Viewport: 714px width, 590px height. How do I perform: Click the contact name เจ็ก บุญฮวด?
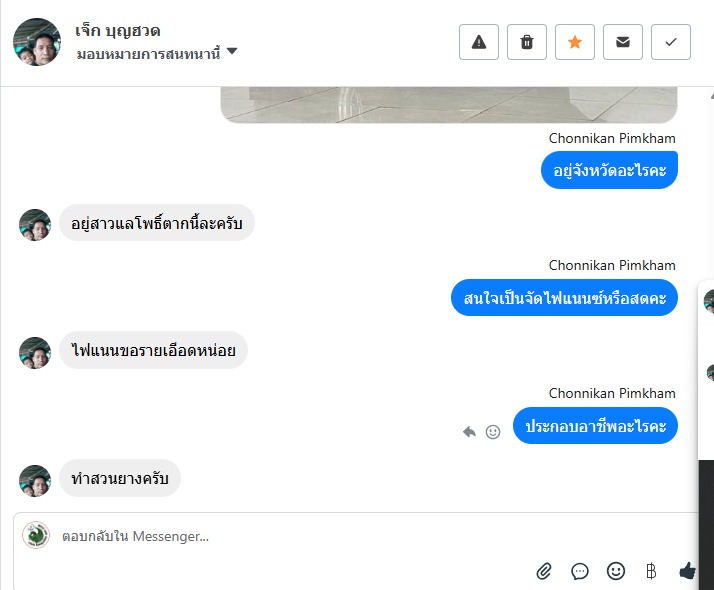click(x=118, y=30)
